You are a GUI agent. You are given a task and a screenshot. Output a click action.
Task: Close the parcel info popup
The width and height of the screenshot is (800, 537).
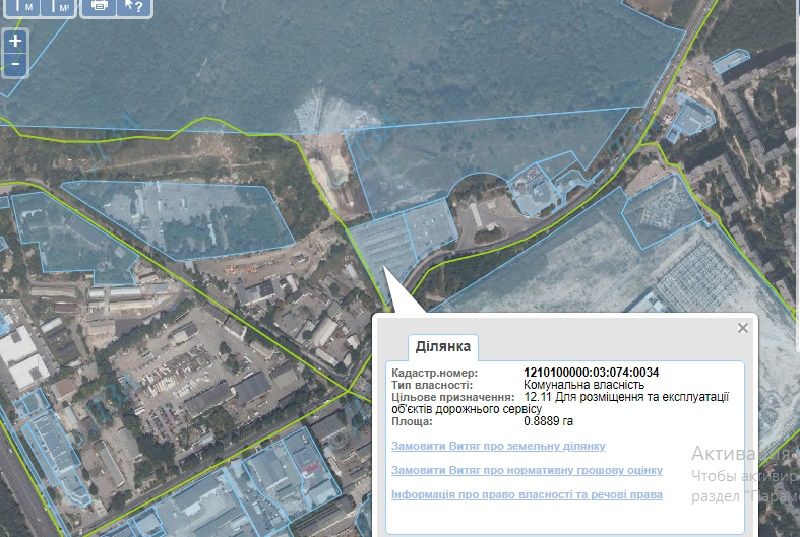(x=743, y=328)
